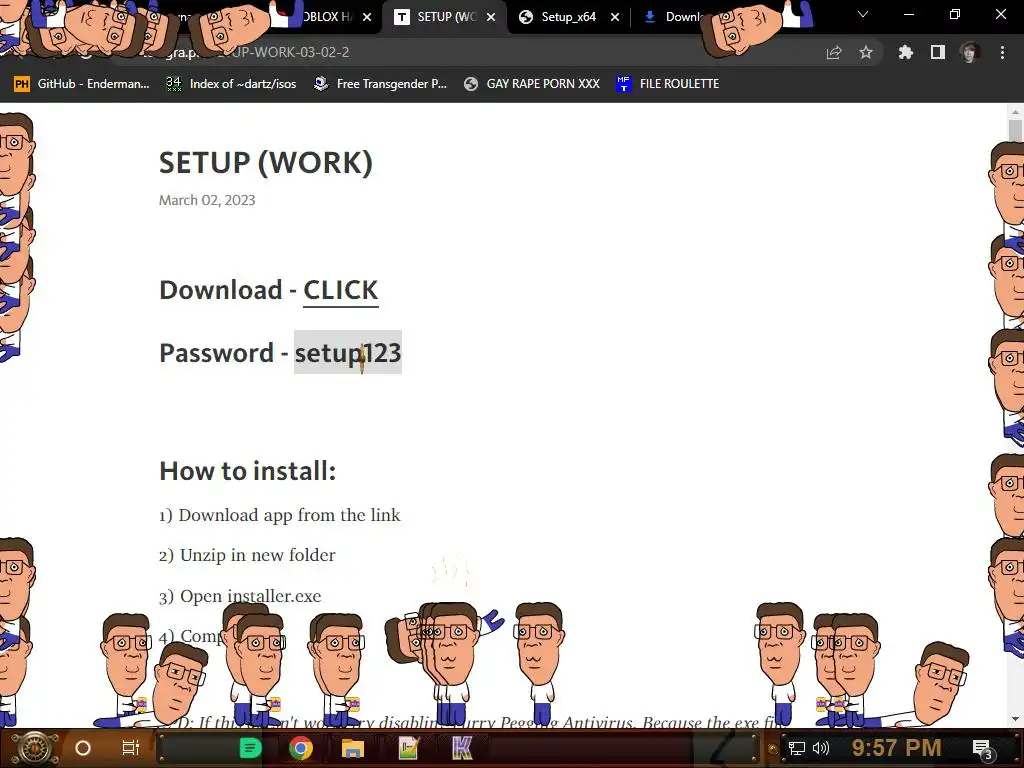Viewport: 1024px width, 768px height.
Task: Open the GitHub - Enderman bookmark
Action: [x=82, y=84]
